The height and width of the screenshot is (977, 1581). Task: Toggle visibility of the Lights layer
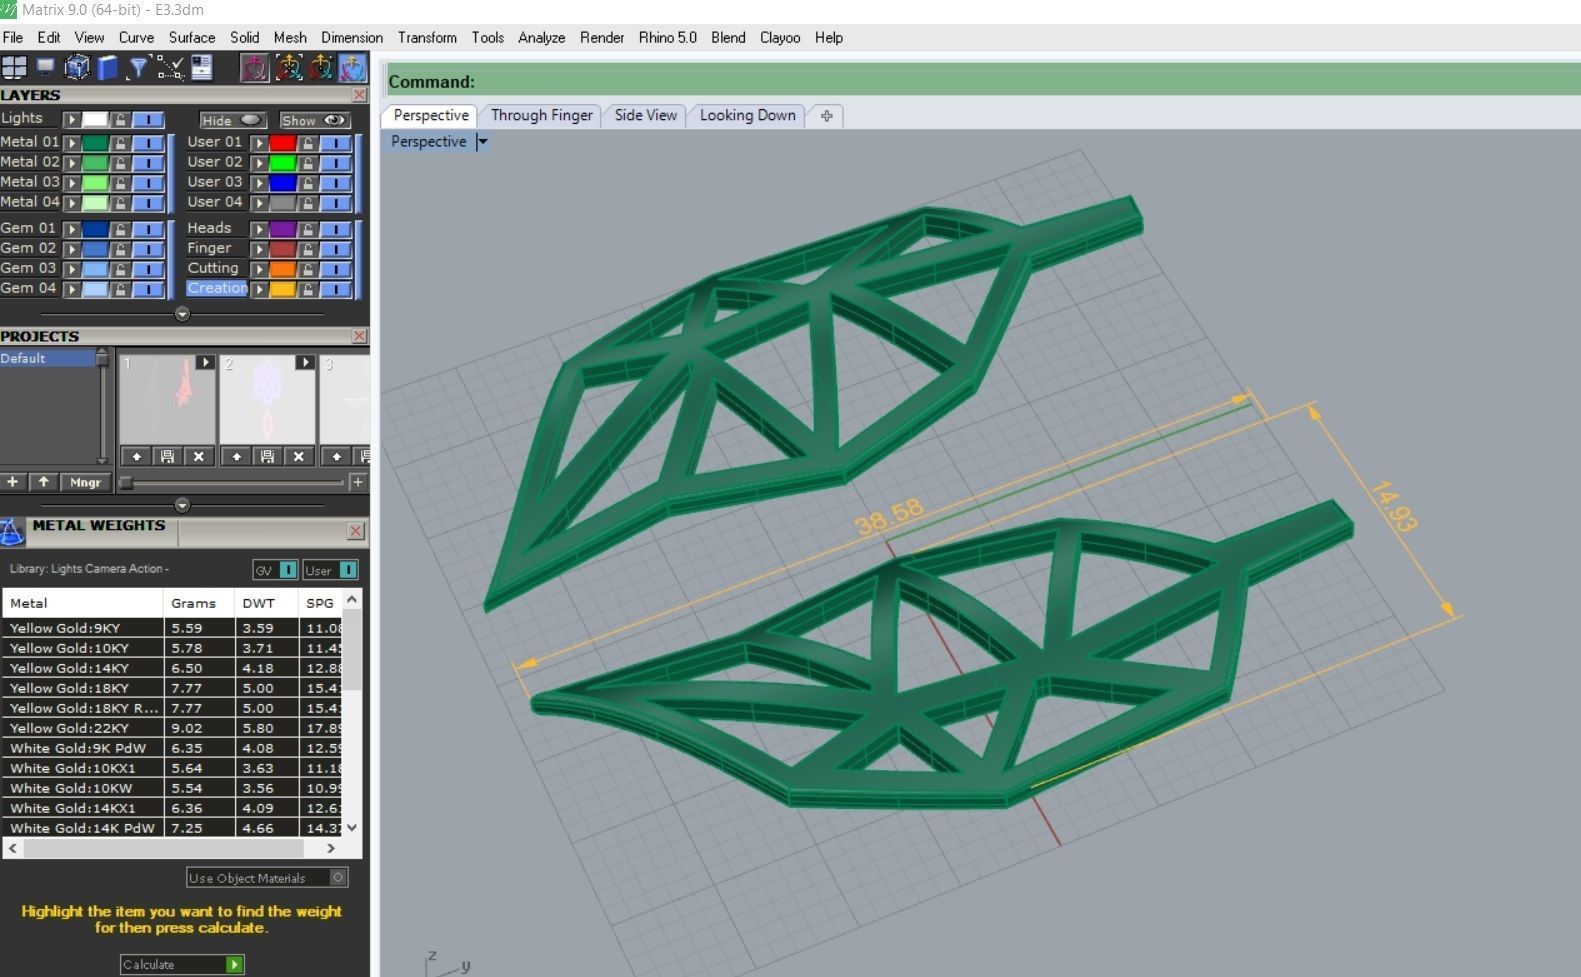pos(148,119)
